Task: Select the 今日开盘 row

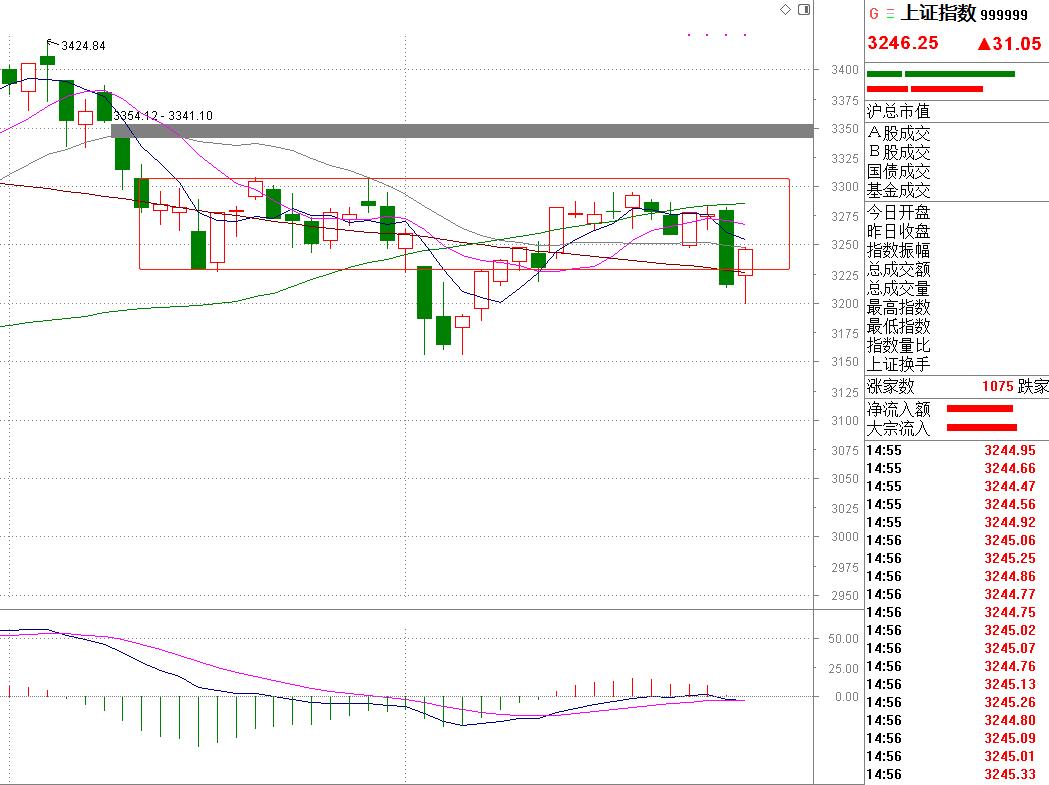Action: click(957, 212)
